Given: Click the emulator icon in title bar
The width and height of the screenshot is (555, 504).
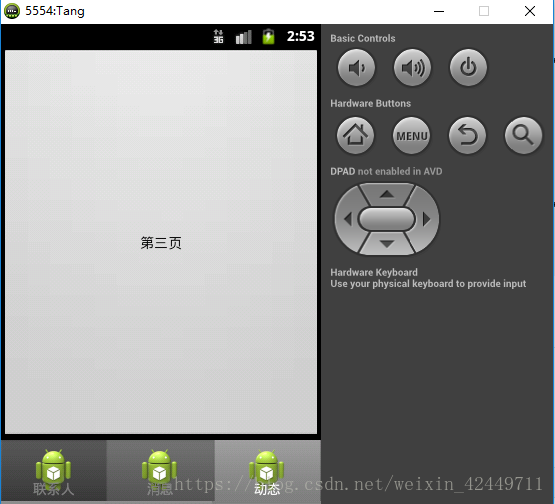Looking at the screenshot, I should pyautogui.click(x=12, y=11).
